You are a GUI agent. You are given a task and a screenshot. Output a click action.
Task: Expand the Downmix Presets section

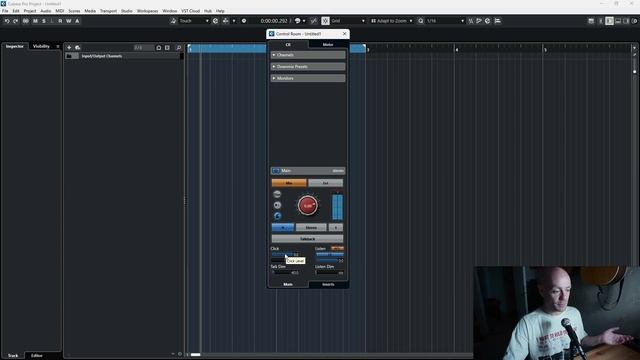[x=308, y=67]
